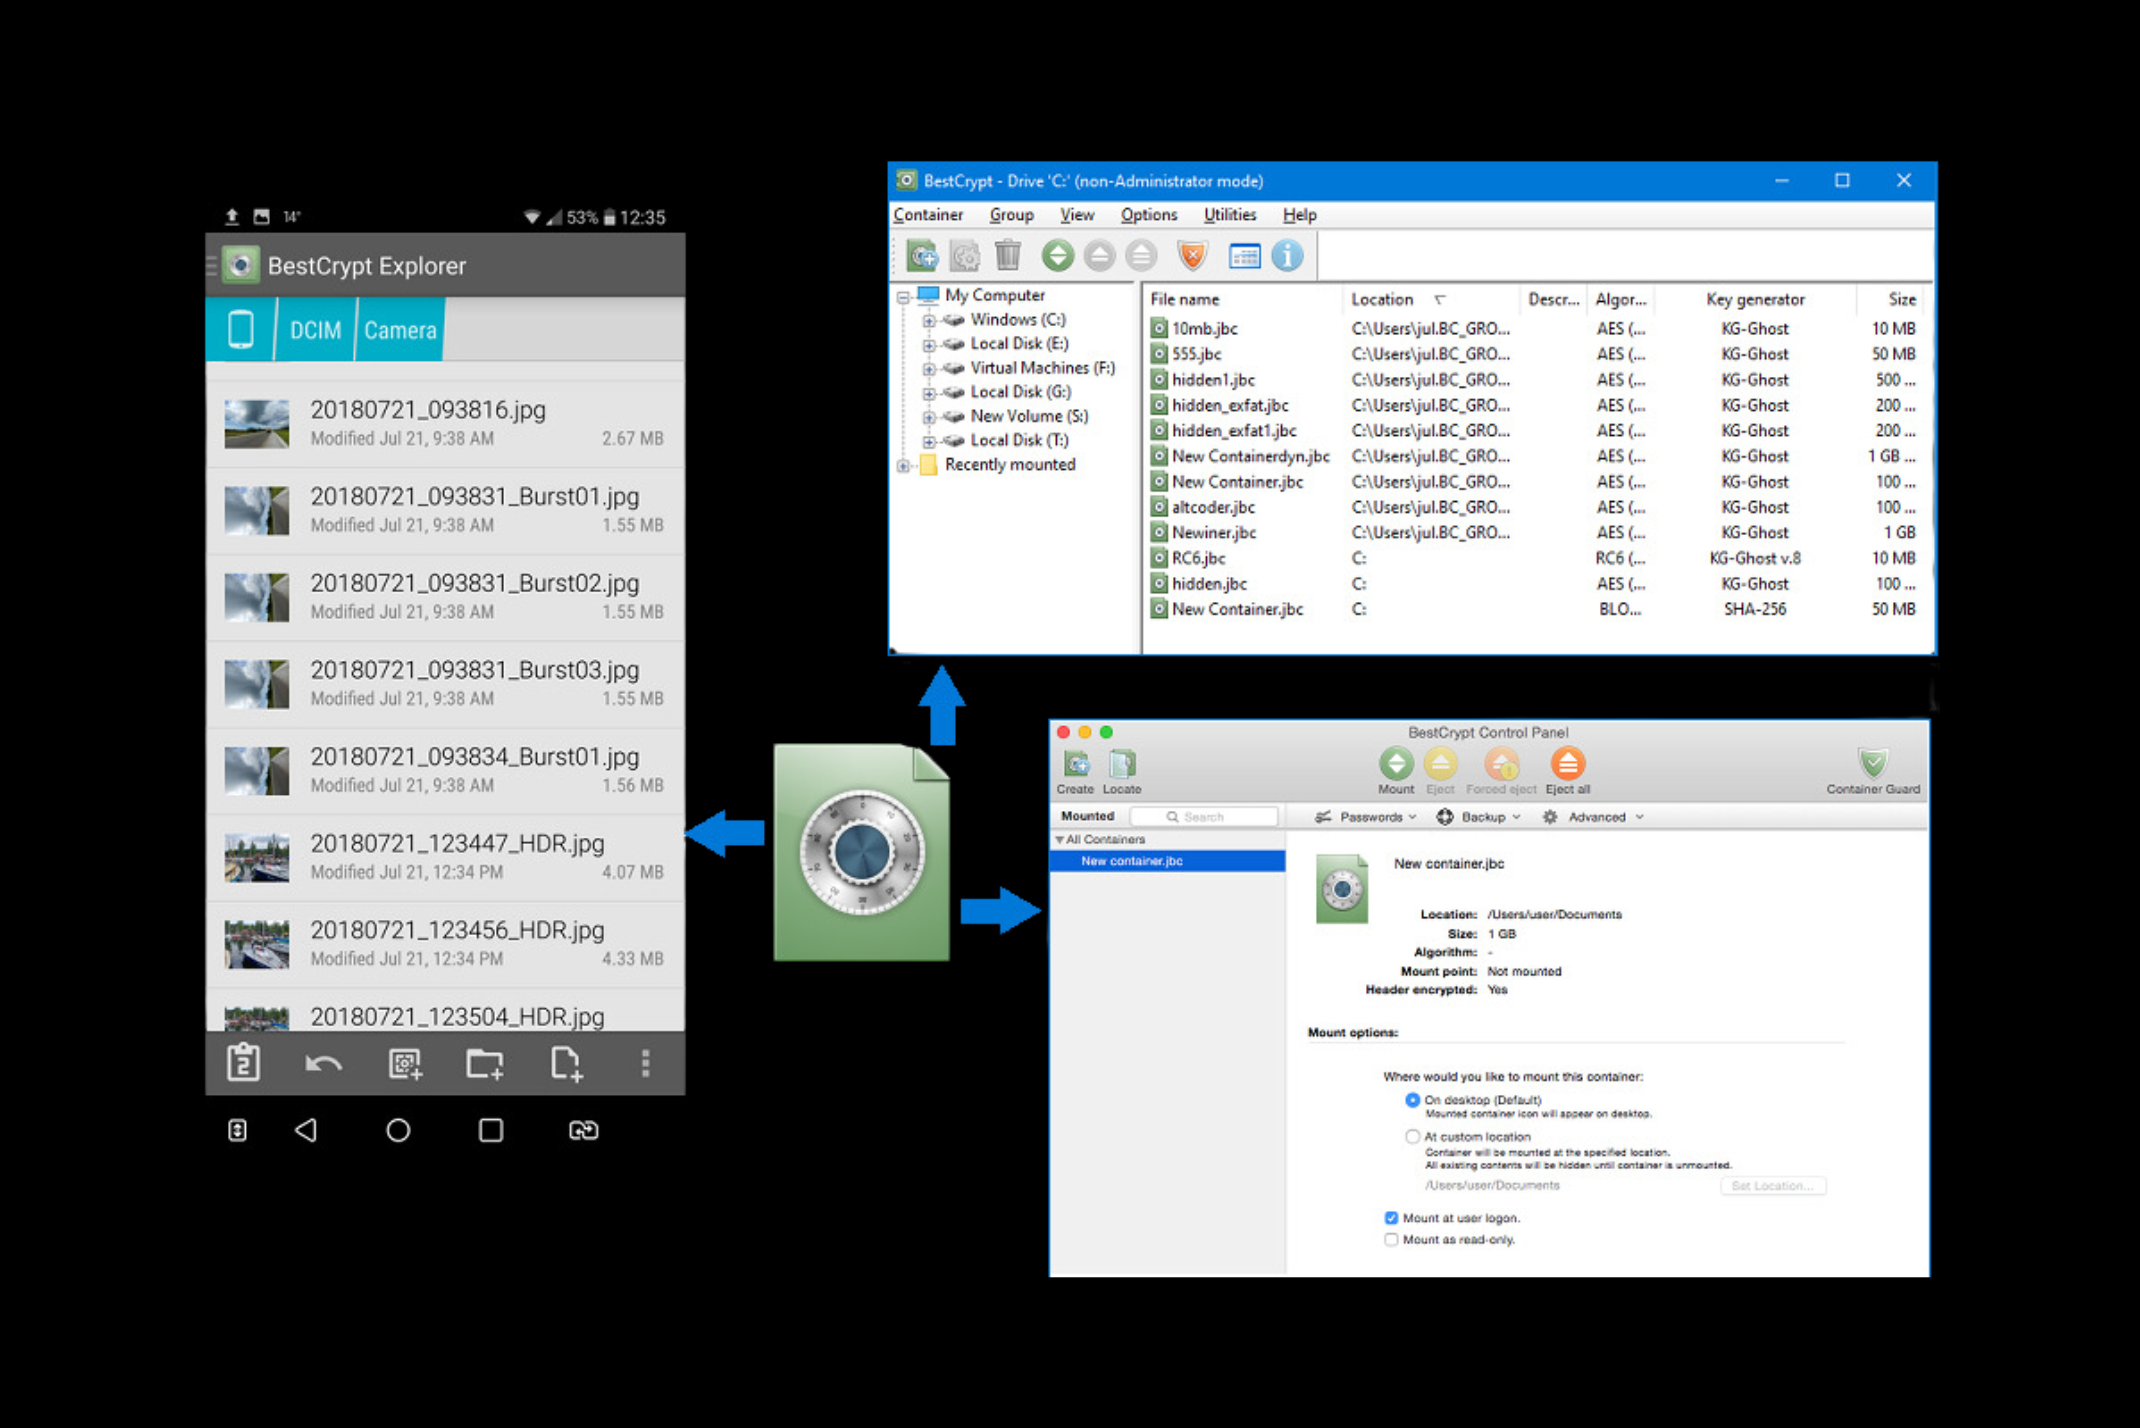Screen dimensions: 2140x1428
Task: Sort by Location column header
Action: pos(1430,299)
